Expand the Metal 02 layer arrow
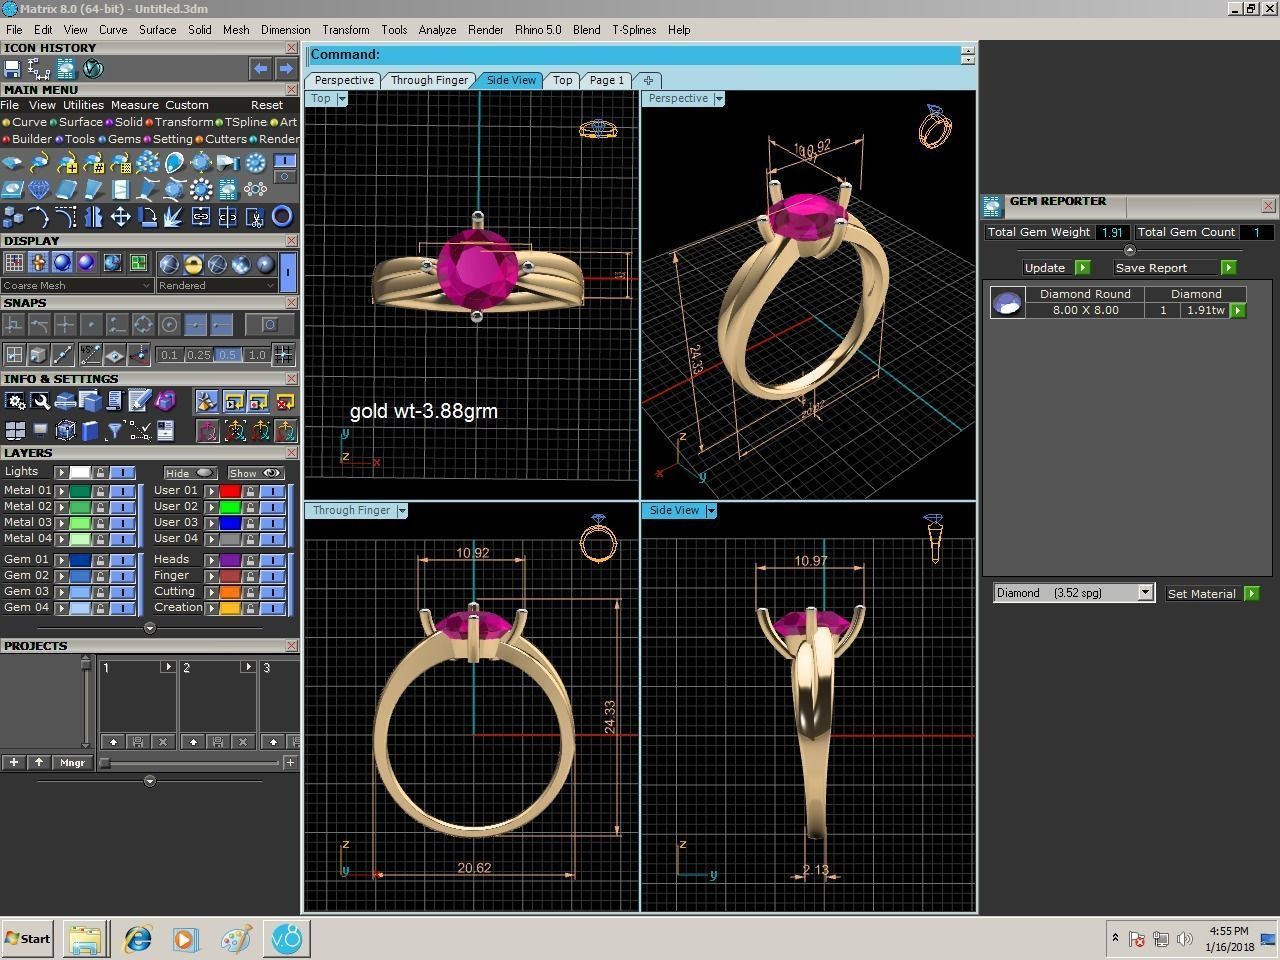This screenshot has height=960, width=1280. [x=61, y=507]
